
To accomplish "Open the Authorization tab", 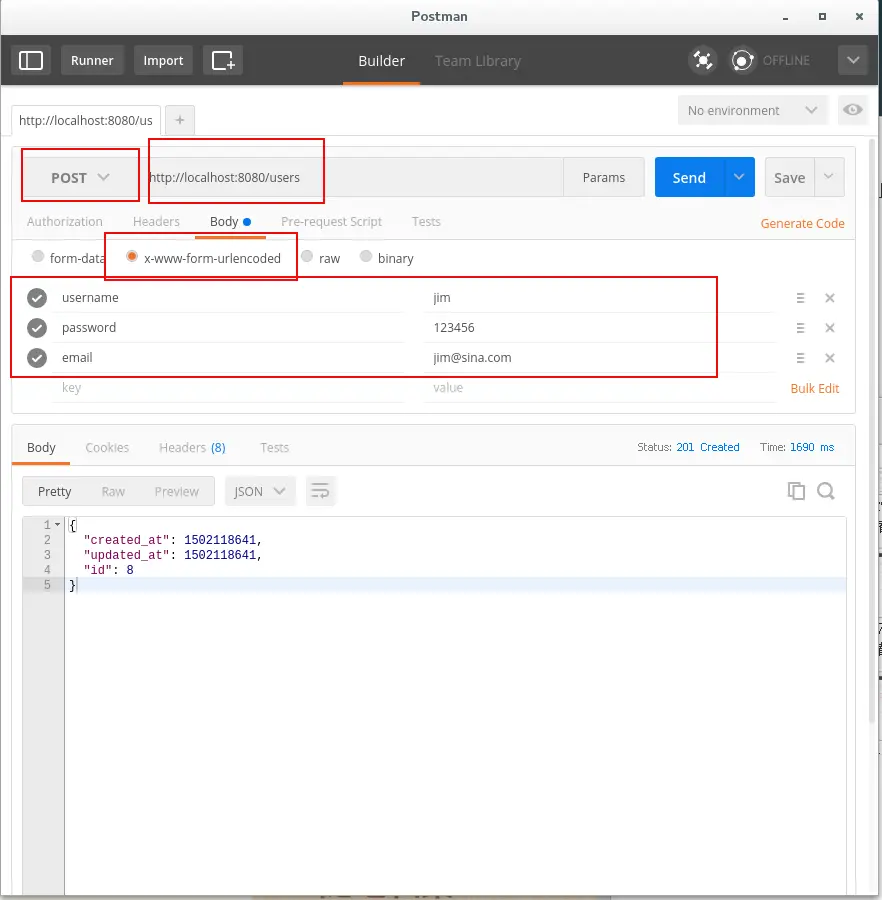I will pos(65,222).
